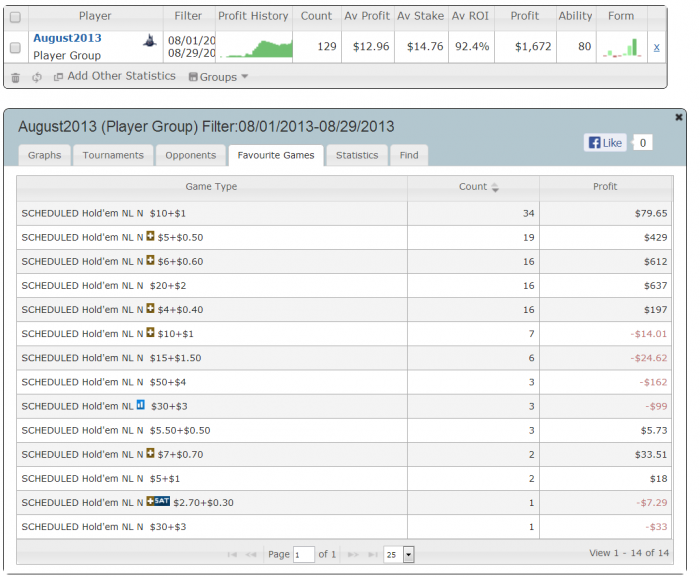Screen dimensions: 700x577
Task: Switch to the Tournaments tab
Action: click(113, 155)
